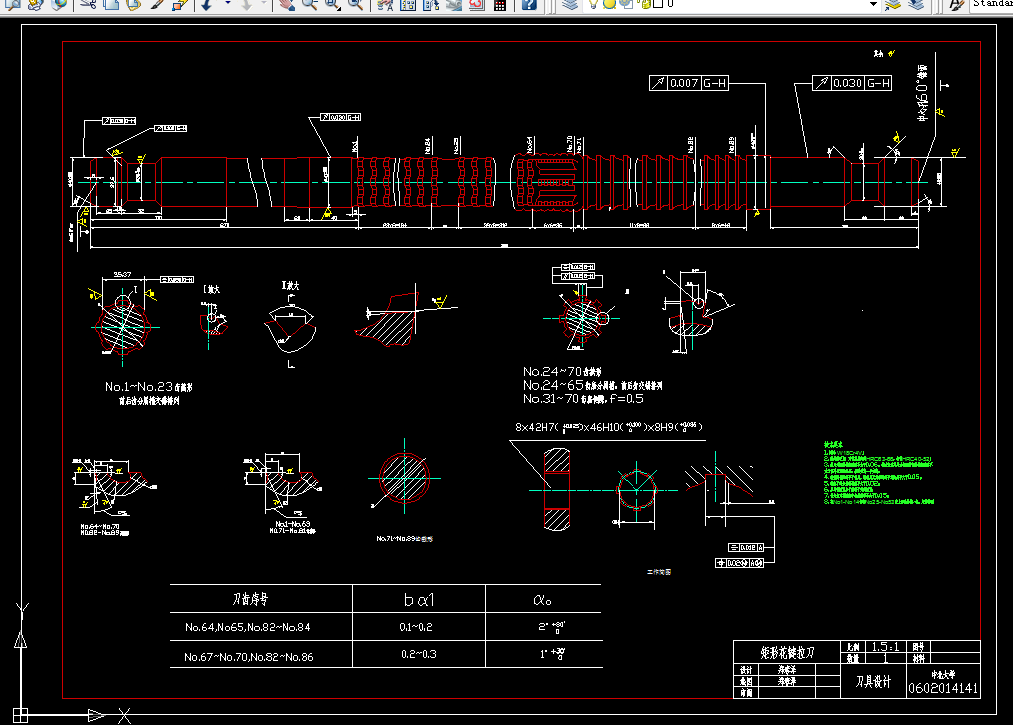Viewport: 1013px width, 725px height.
Task: Click layer 0 color swatch
Action: pyautogui.click(x=658, y=3)
